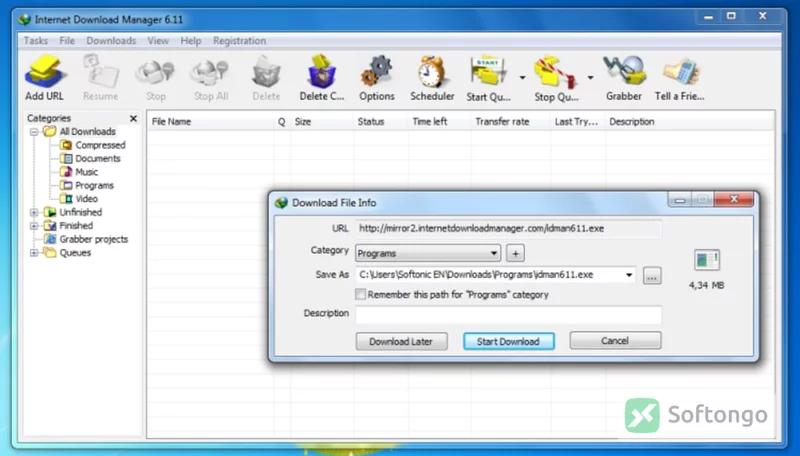Select the Programs category in tree
This screenshot has height=456, width=800.
point(87,185)
